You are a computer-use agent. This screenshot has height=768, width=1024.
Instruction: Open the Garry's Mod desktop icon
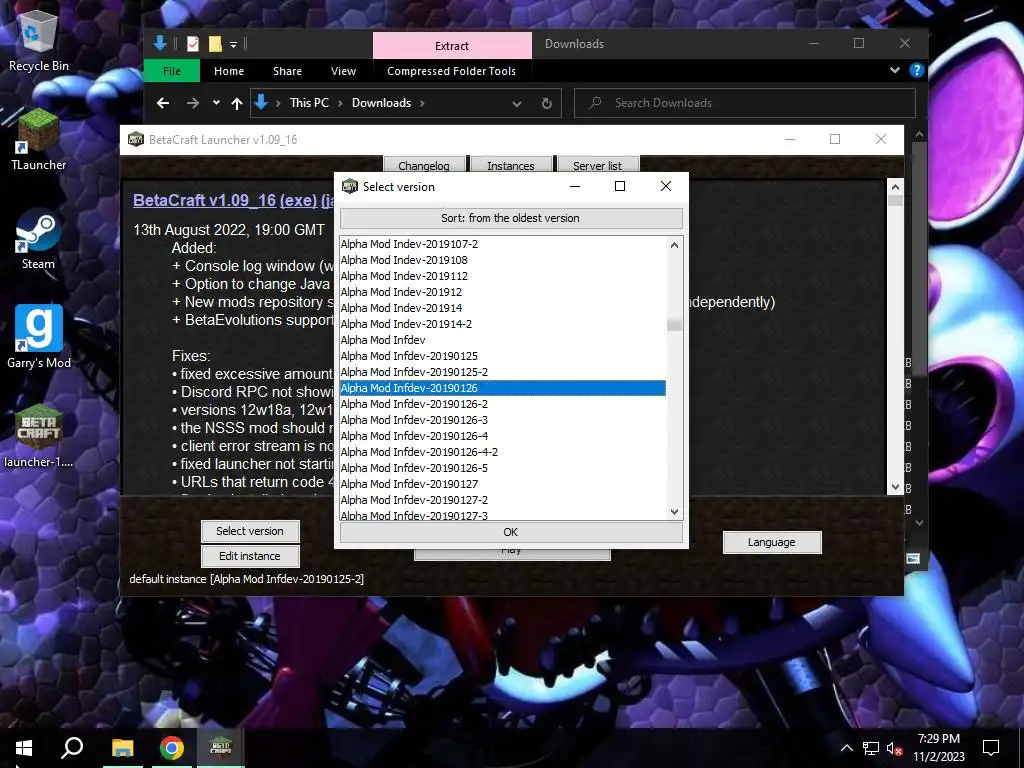click(39, 337)
